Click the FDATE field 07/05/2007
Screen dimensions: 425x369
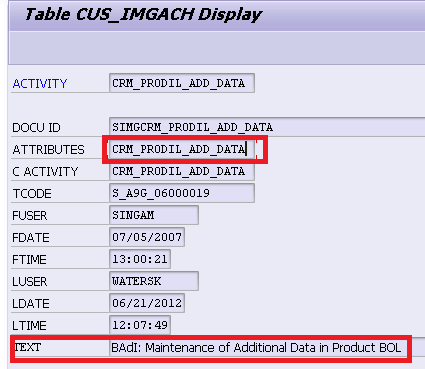[147, 237]
